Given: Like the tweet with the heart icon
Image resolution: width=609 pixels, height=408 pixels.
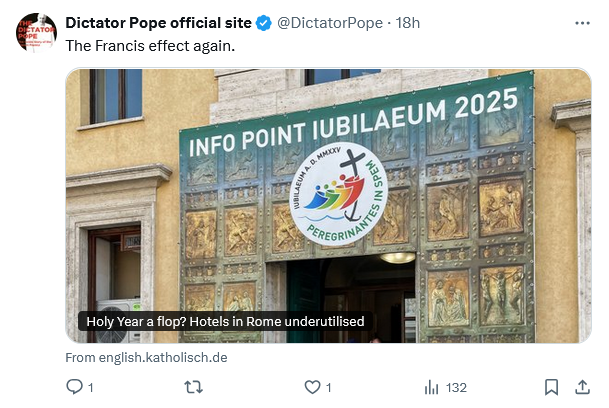Looking at the screenshot, I should (311, 387).
